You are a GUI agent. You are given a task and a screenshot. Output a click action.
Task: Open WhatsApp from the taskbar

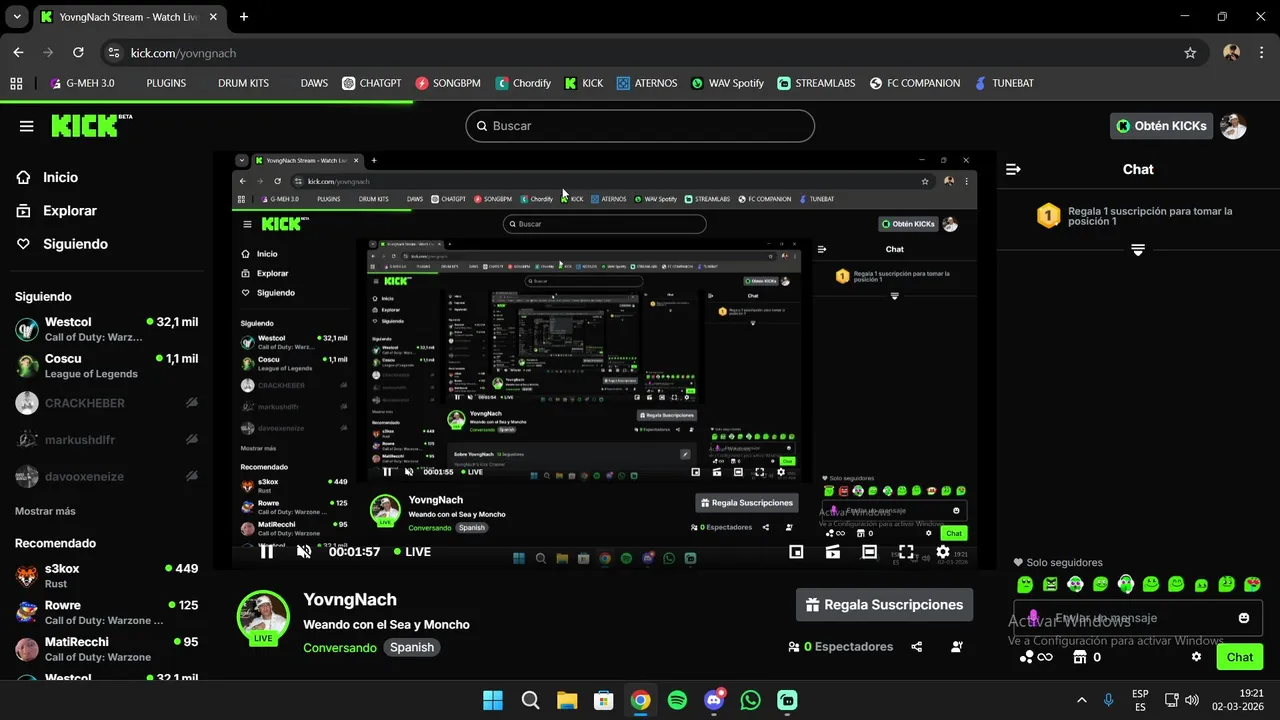(750, 700)
